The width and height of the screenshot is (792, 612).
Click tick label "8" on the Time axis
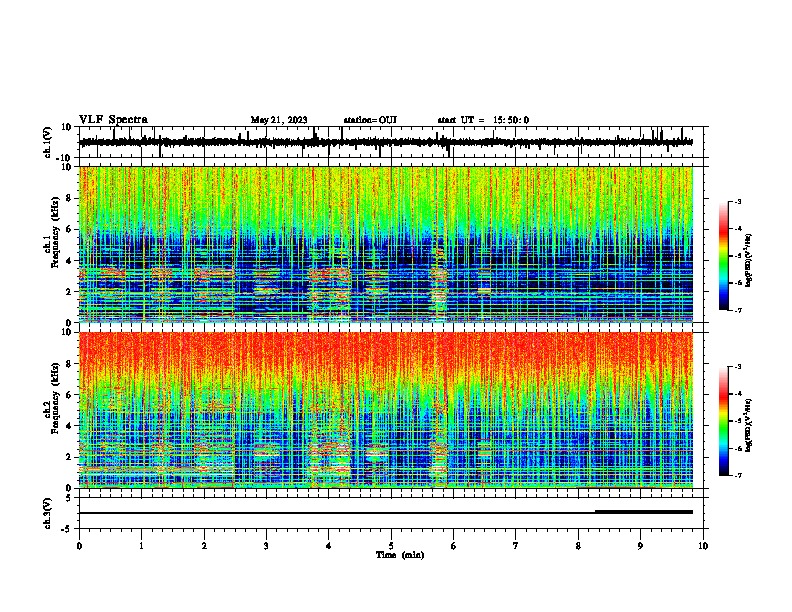pos(578,546)
